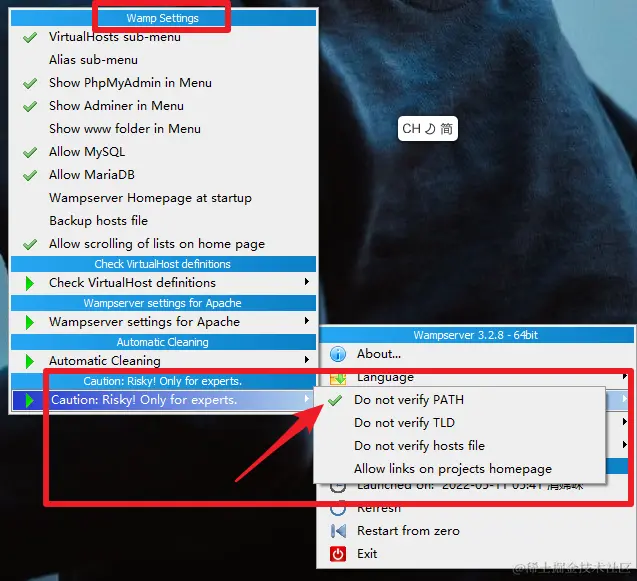Click the moon icon in IME indicator
The height and width of the screenshot is (581, 637).
coord(430,129)
